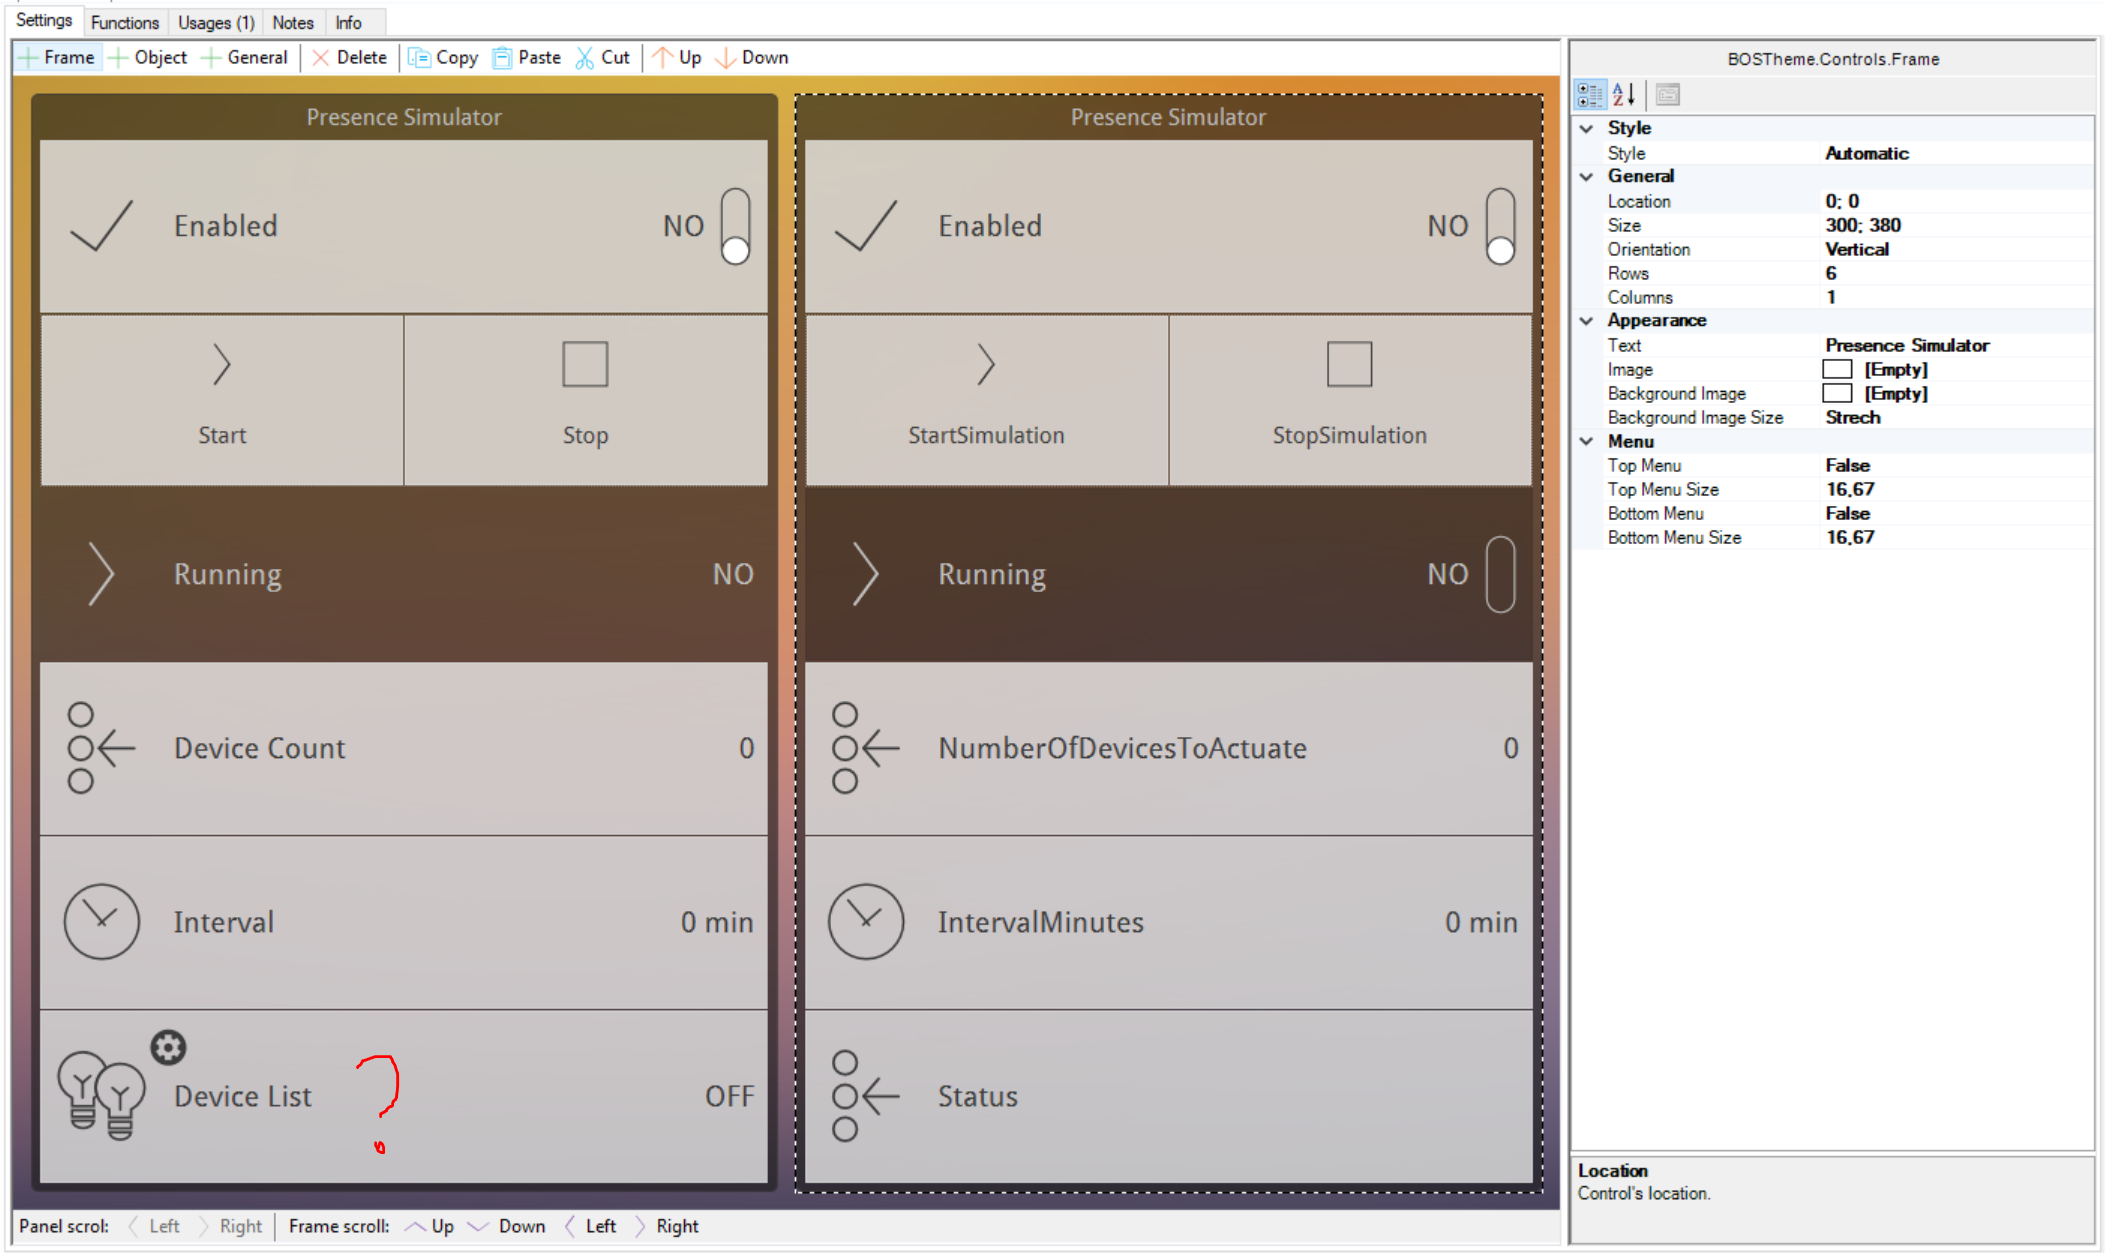The width and height of the screenshot is (2107, 1253).
Task: Click the Stop square icon in left frame
Action: pos(585,364)
